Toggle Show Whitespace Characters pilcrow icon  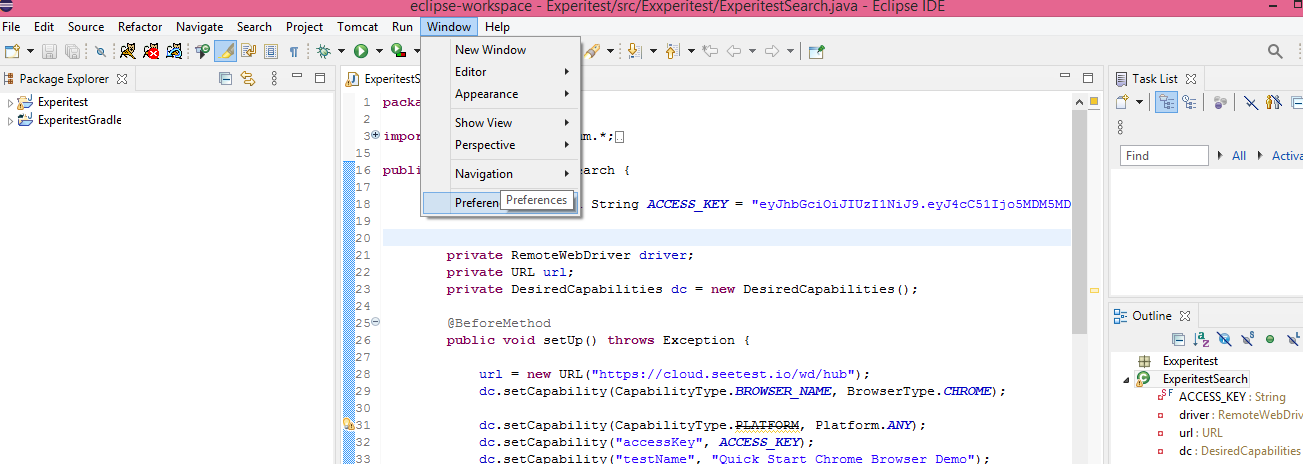(294, 51)
